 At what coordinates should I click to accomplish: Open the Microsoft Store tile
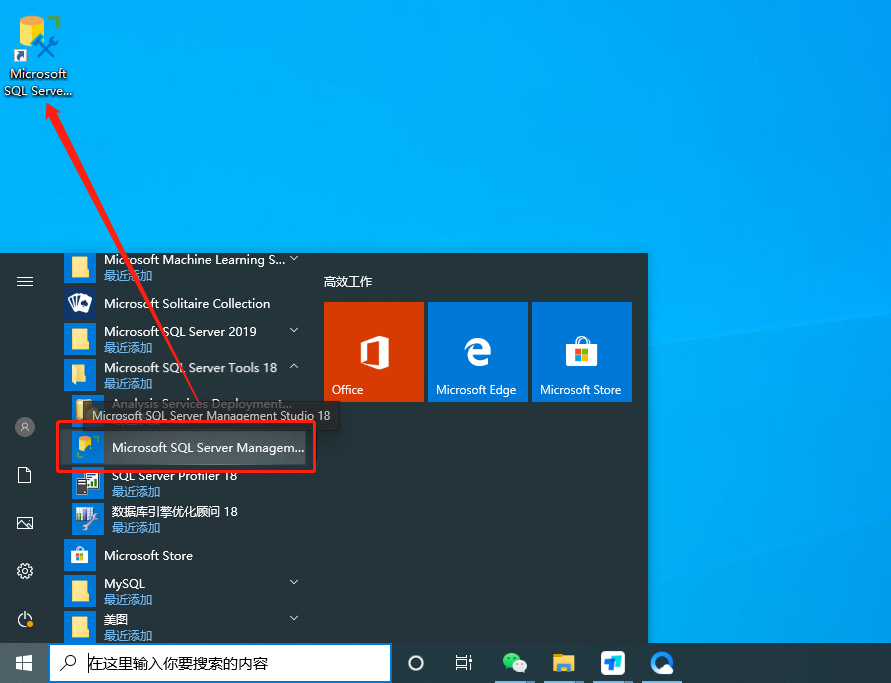582,352
